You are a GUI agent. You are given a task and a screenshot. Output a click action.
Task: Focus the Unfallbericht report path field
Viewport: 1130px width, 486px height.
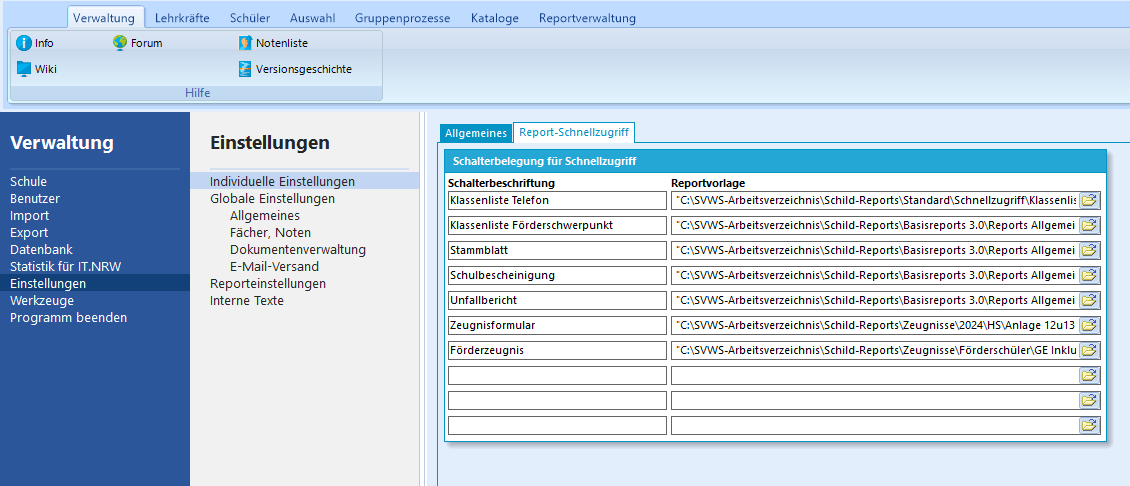(x=874, y=300)
